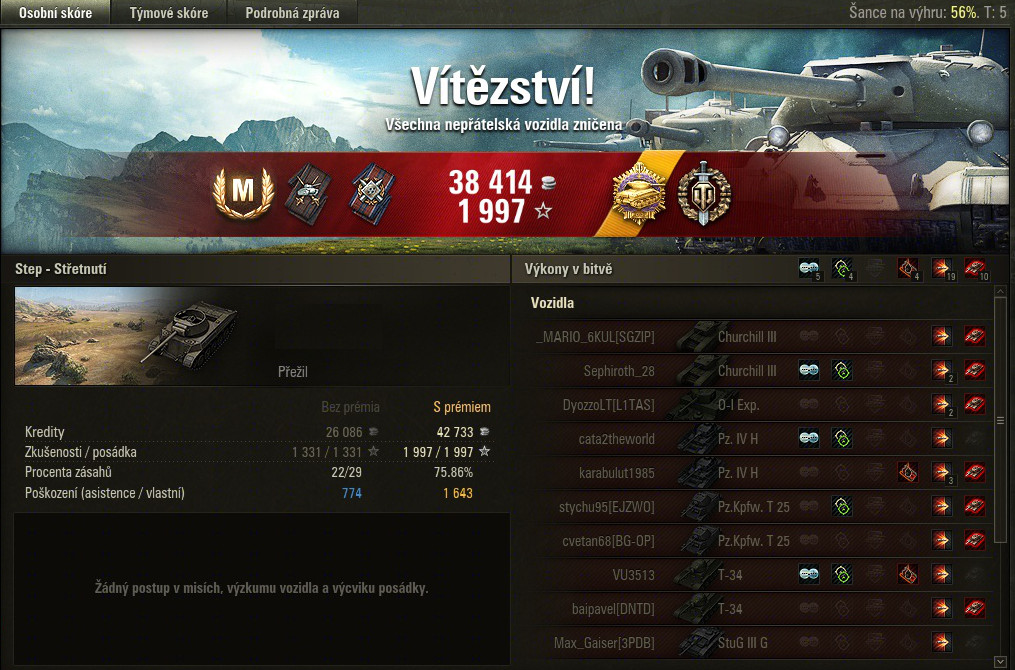Click the spotted icon for VU3513 row
Screen dimensions: 1015x670
[809, 574]
